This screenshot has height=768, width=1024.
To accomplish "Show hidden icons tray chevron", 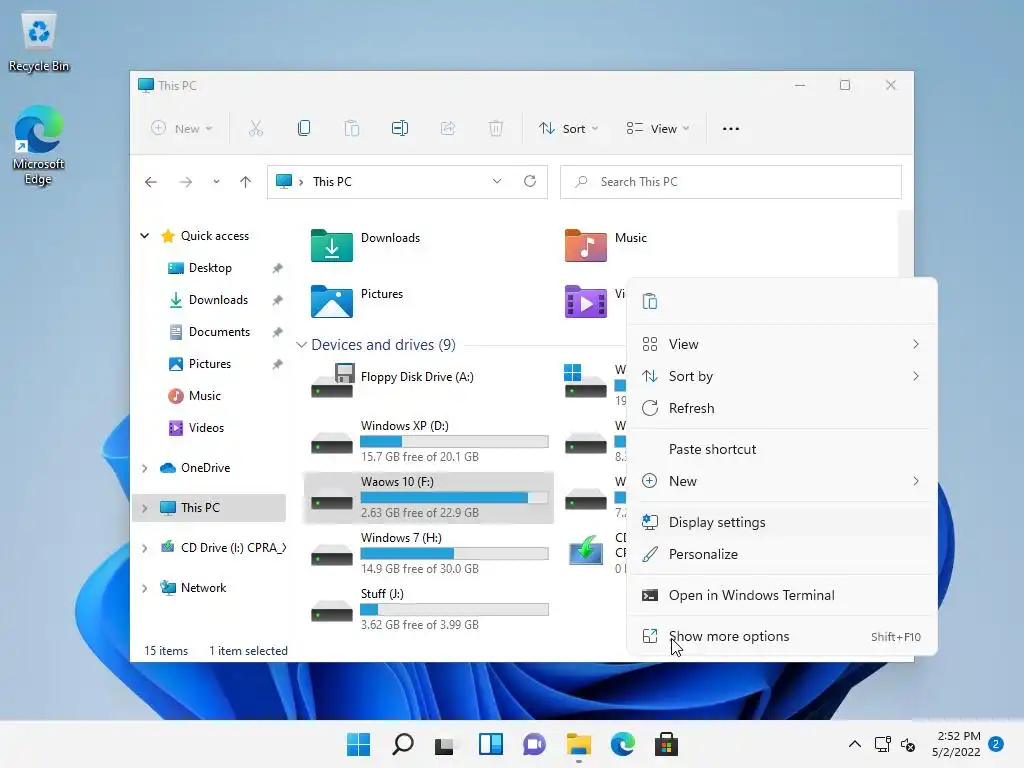I will point(854,744).
